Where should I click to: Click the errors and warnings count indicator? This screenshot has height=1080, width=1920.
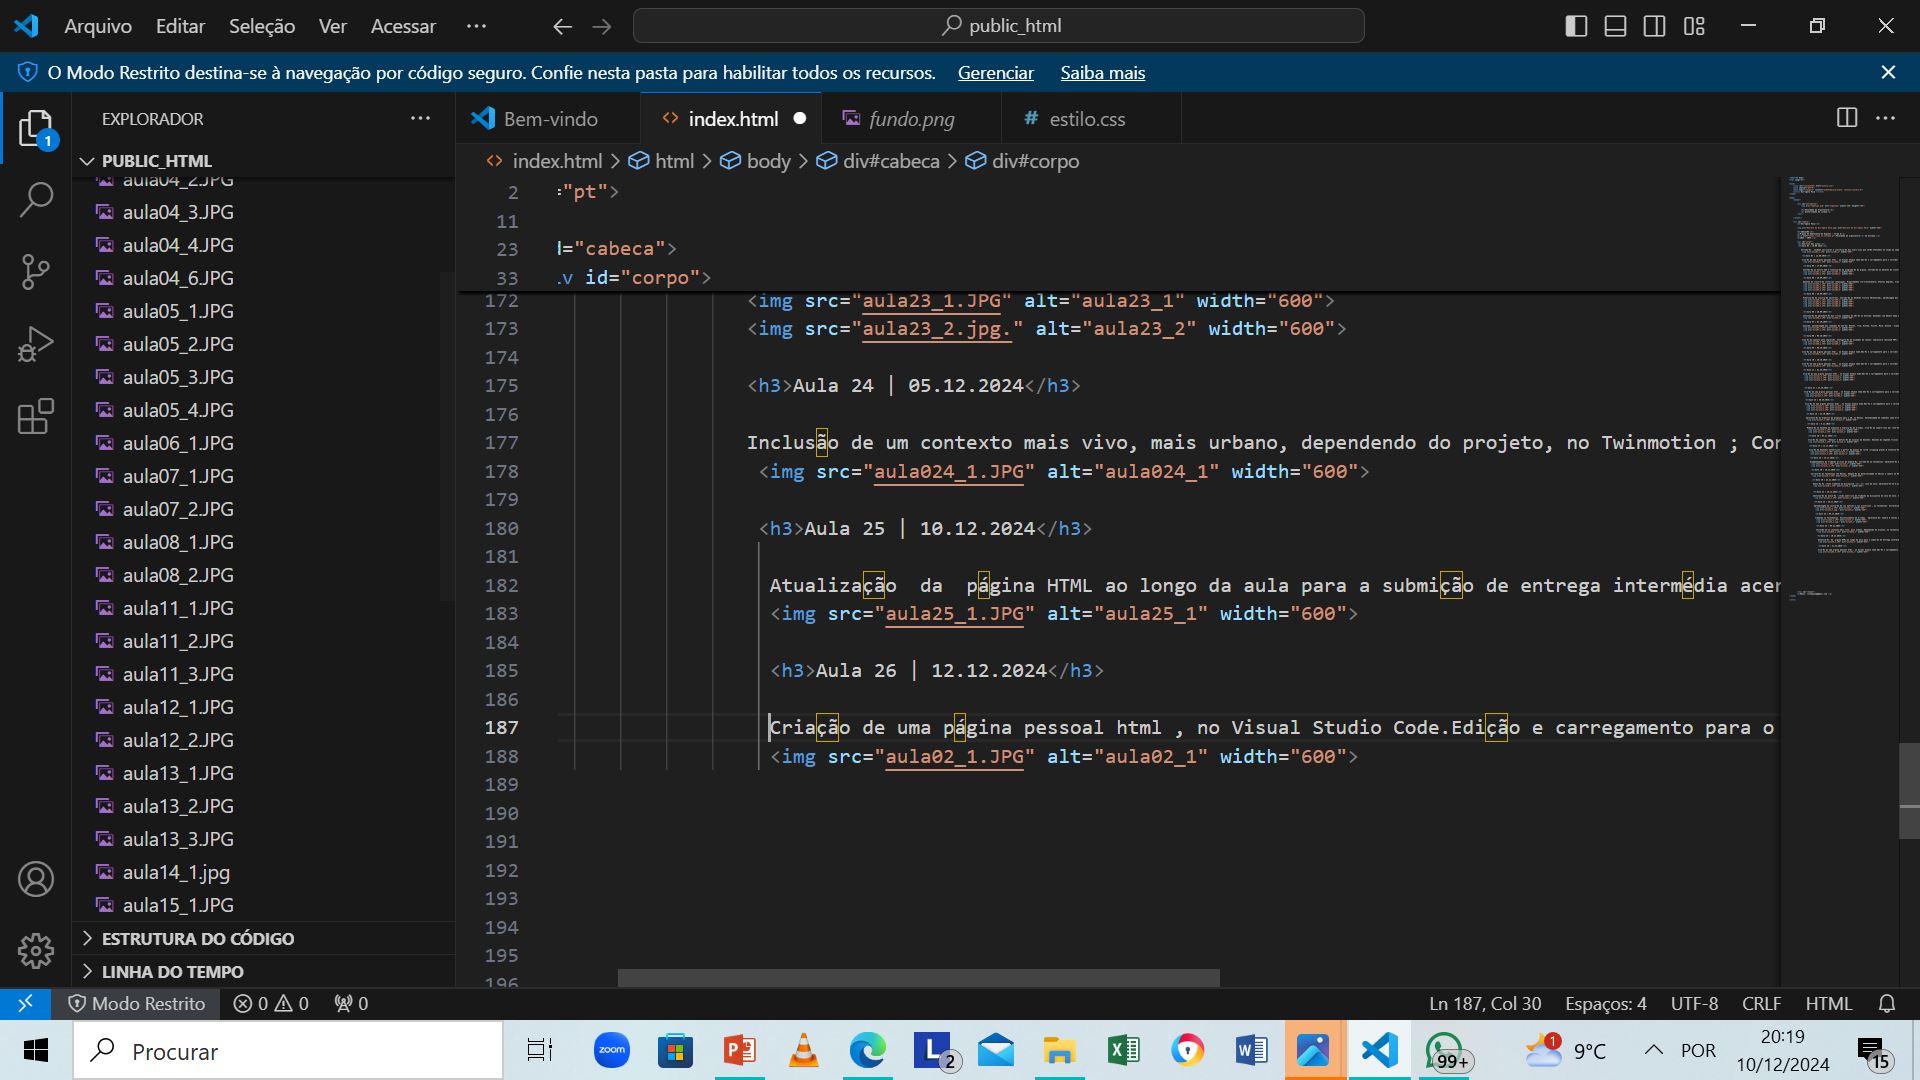271,1003
